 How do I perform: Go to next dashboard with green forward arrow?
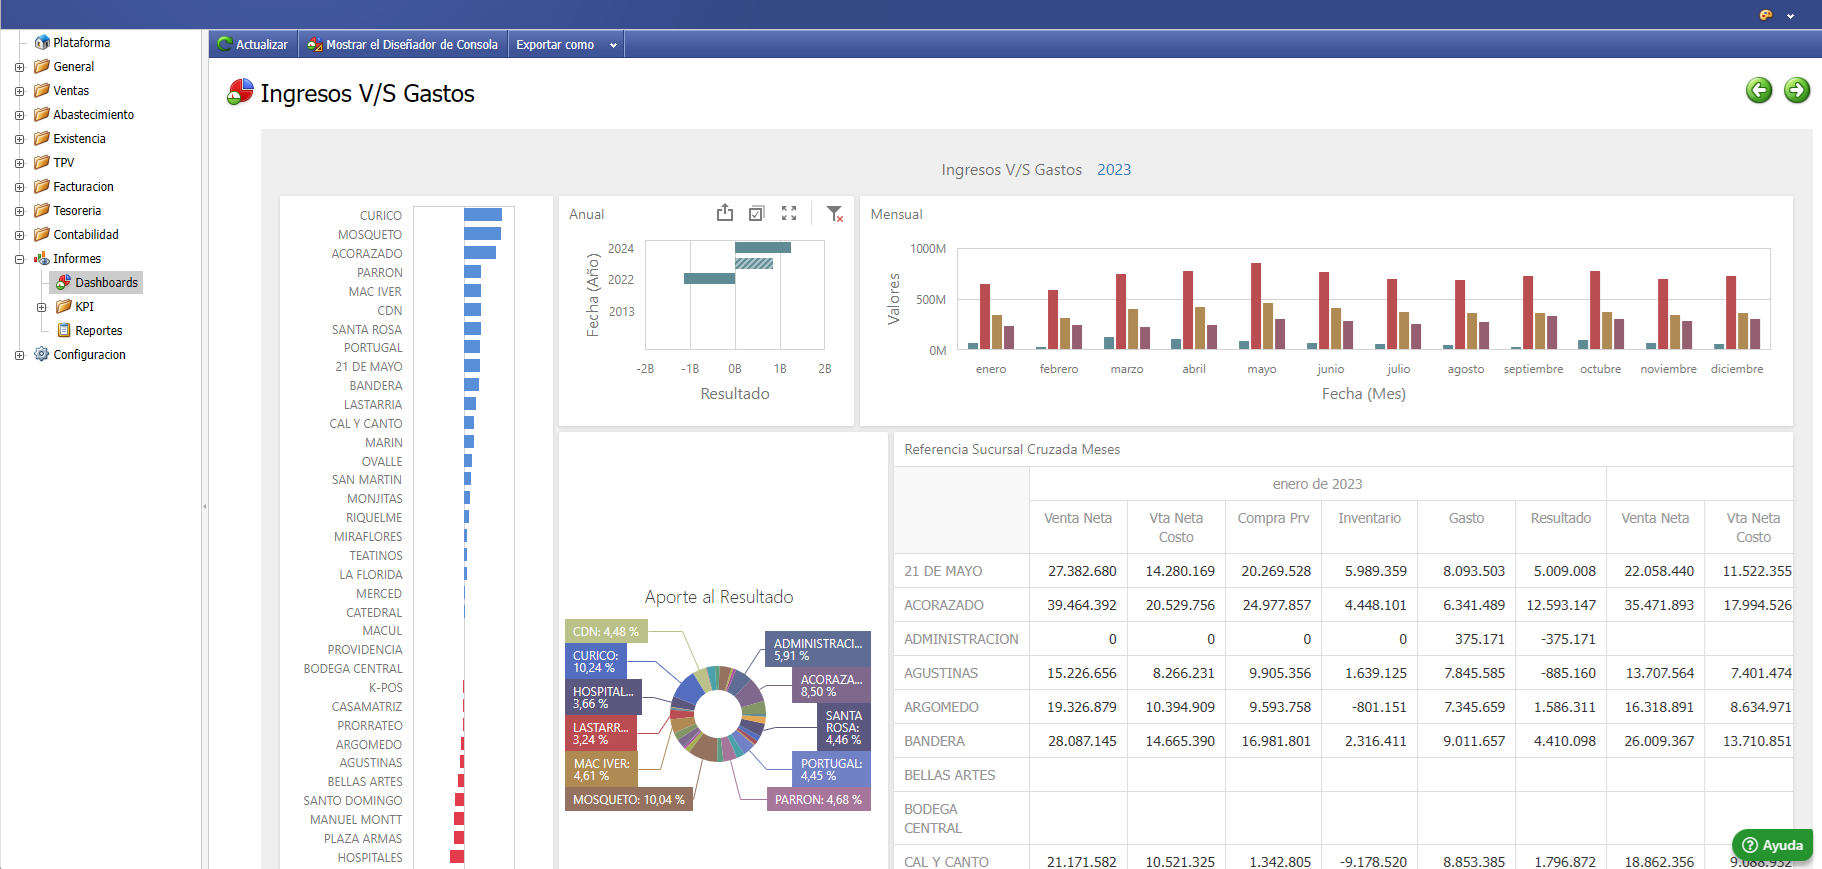click(1797, 90)
